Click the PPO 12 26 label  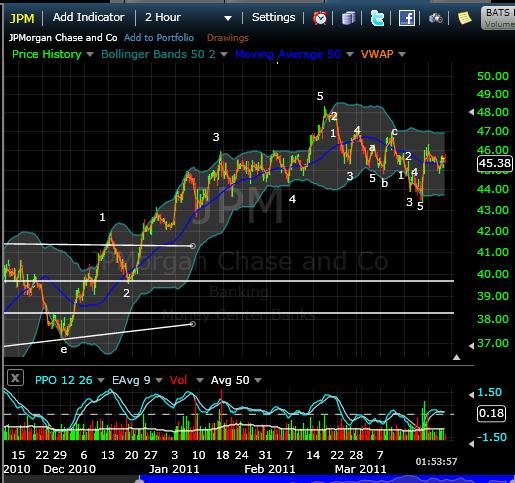64,380
